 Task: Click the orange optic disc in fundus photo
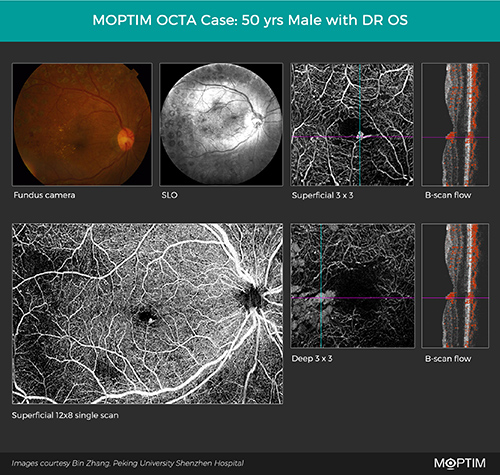click(x=126, y=139)
